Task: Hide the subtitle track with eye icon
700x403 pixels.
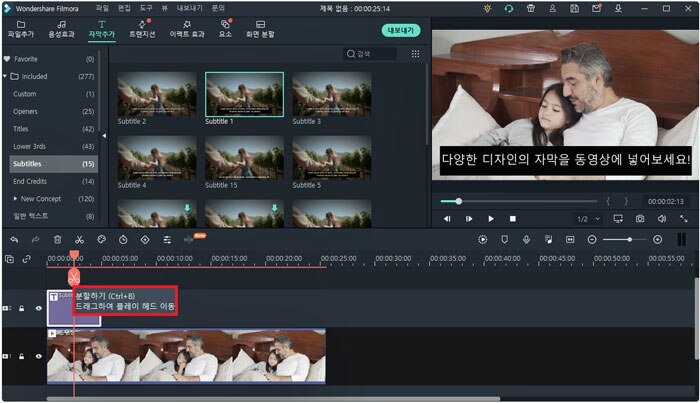Action: coord(39,308)
